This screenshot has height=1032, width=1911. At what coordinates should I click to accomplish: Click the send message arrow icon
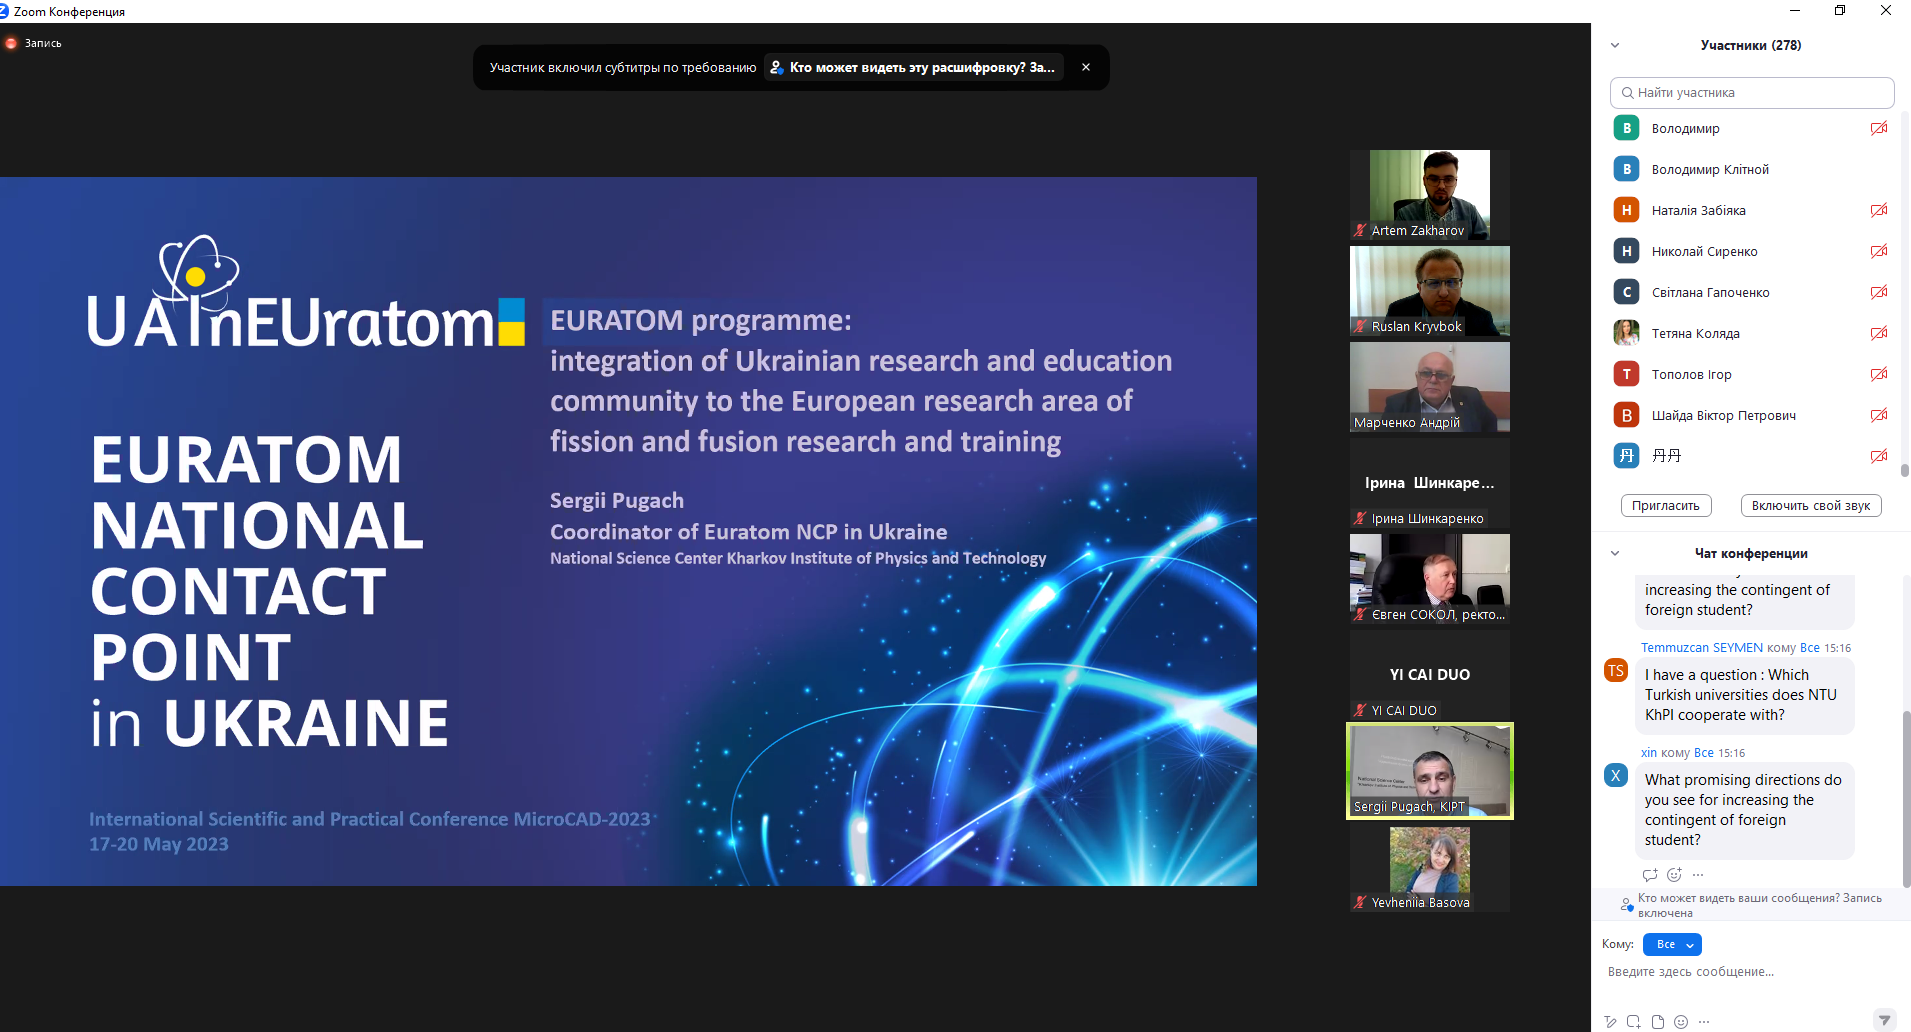coord(1884,1021)
